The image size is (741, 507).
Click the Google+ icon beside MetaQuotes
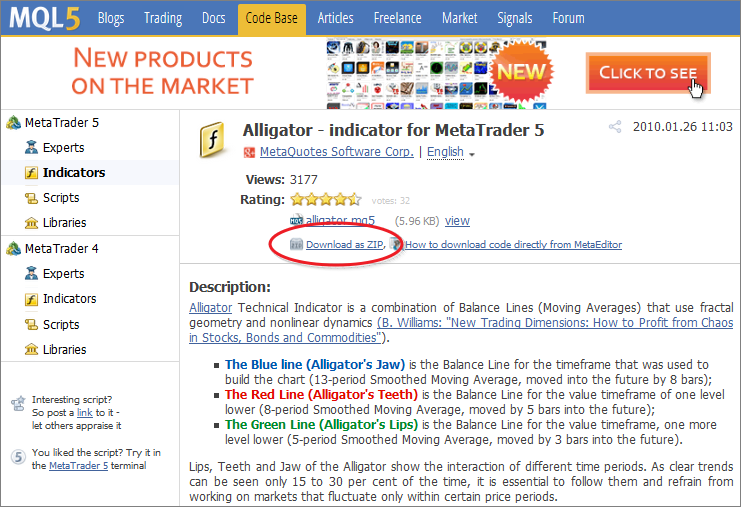(x=249, y=152)
